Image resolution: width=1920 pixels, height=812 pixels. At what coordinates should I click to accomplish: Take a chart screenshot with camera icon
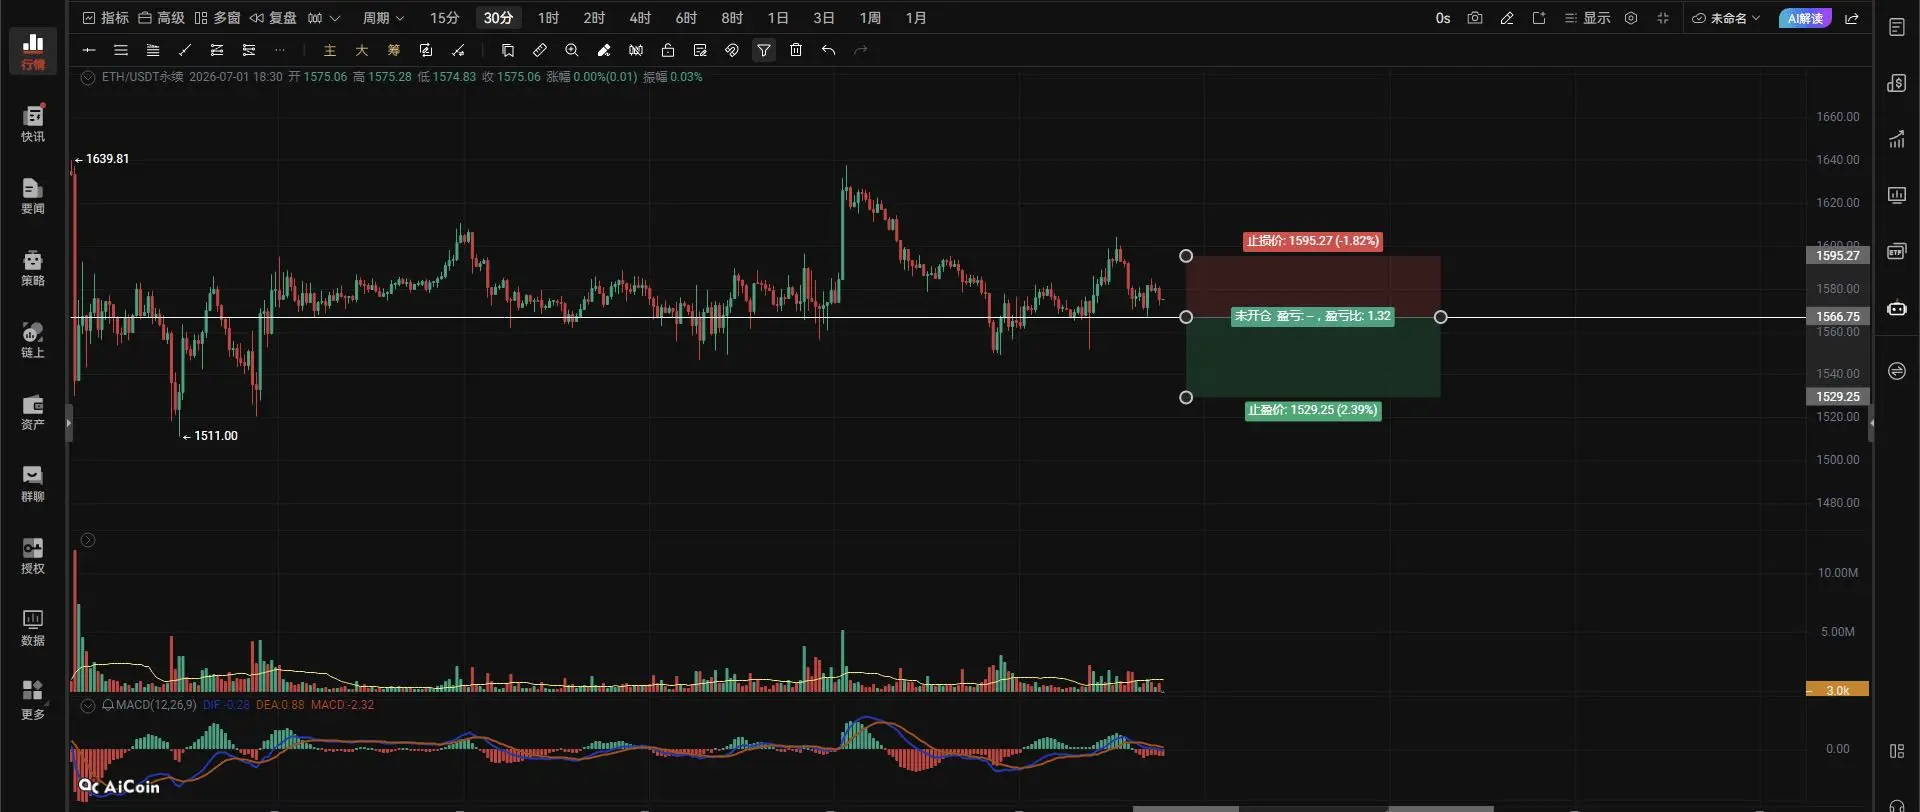(x=1475, y=18)
